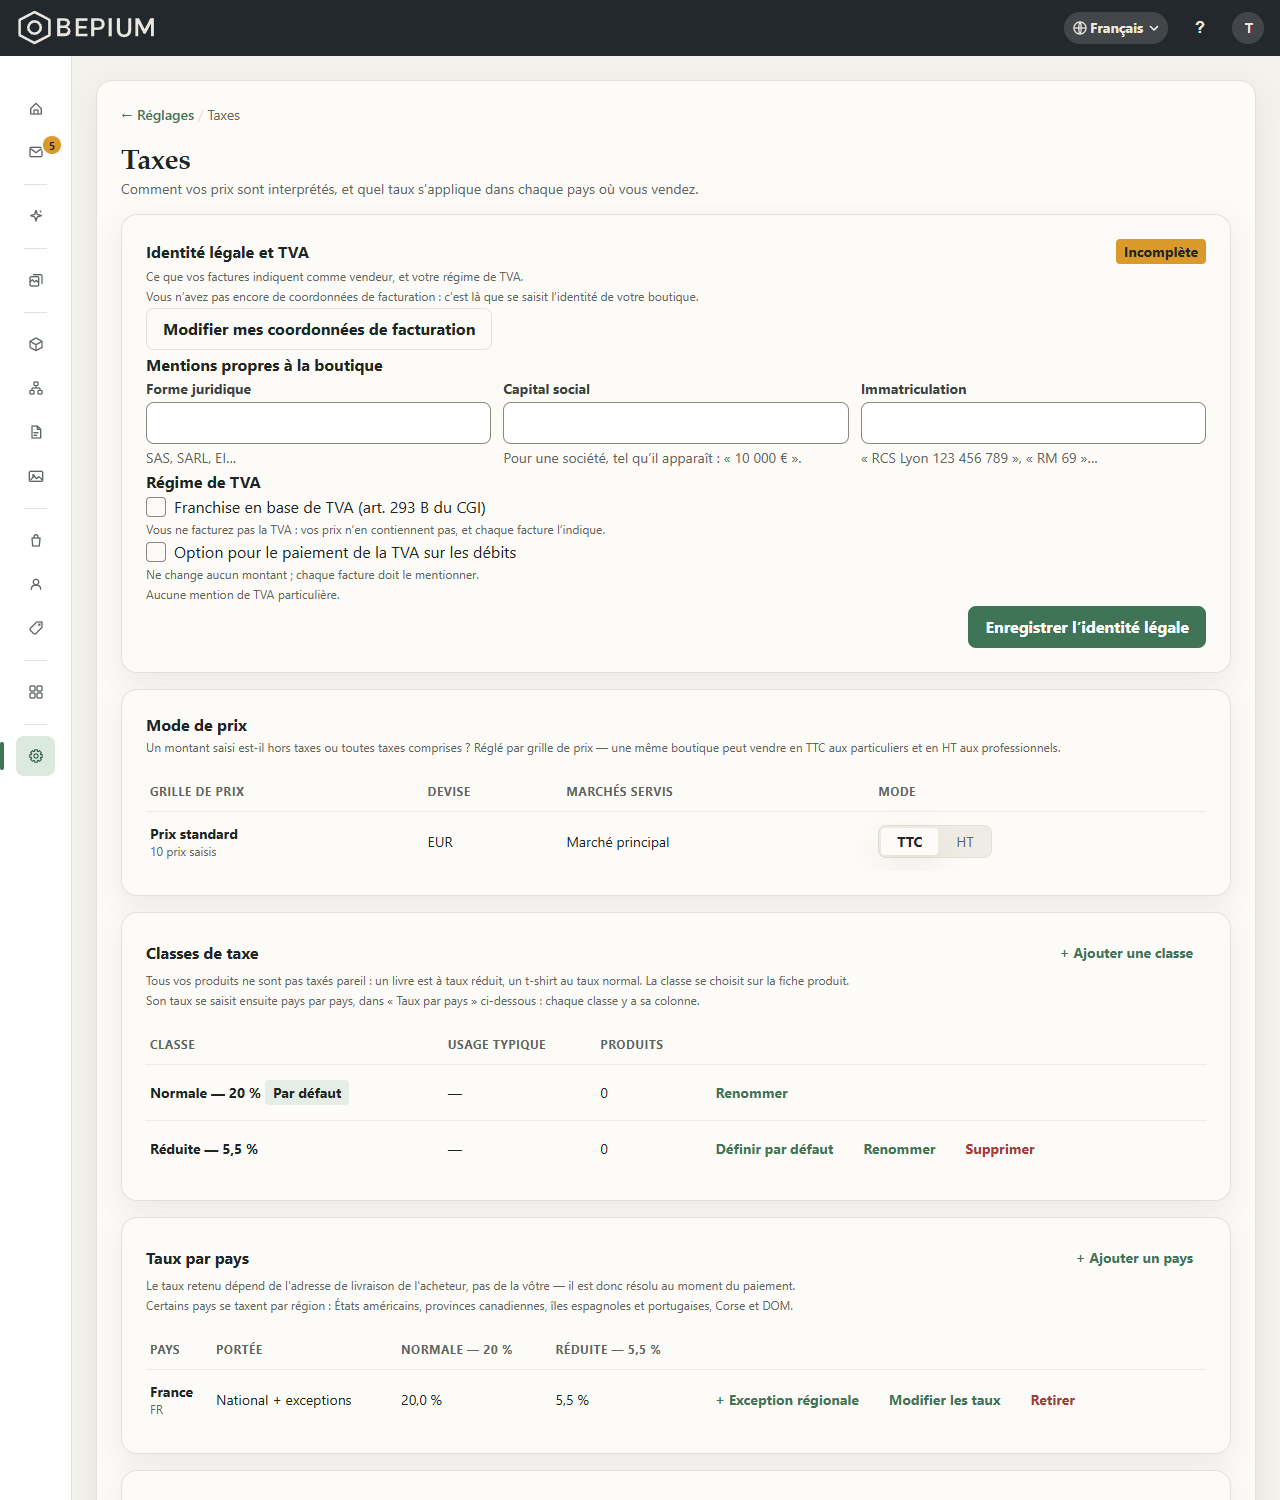The height and width of the screenshot is (1500, 1280).
Task: Switch Prix standard mode to HT
Action: (965, 842)
